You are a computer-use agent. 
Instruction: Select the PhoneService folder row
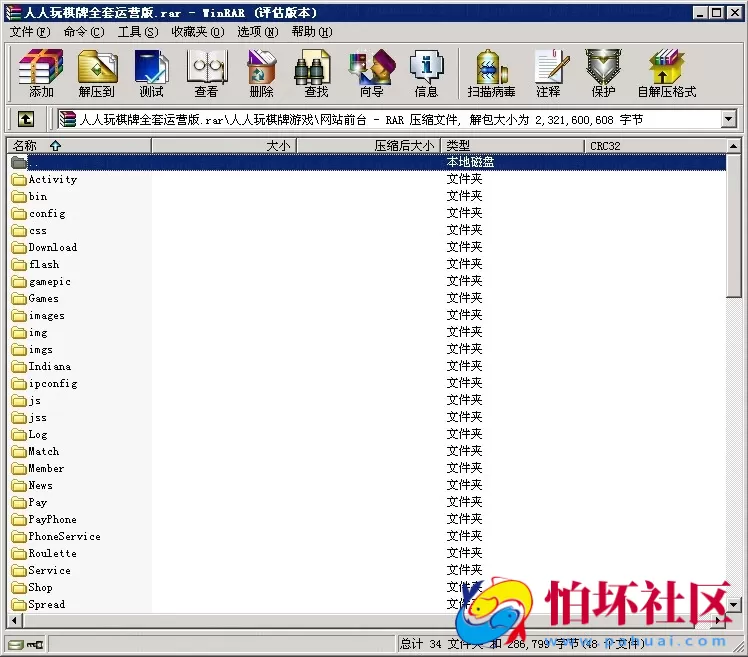coord(366,537)
